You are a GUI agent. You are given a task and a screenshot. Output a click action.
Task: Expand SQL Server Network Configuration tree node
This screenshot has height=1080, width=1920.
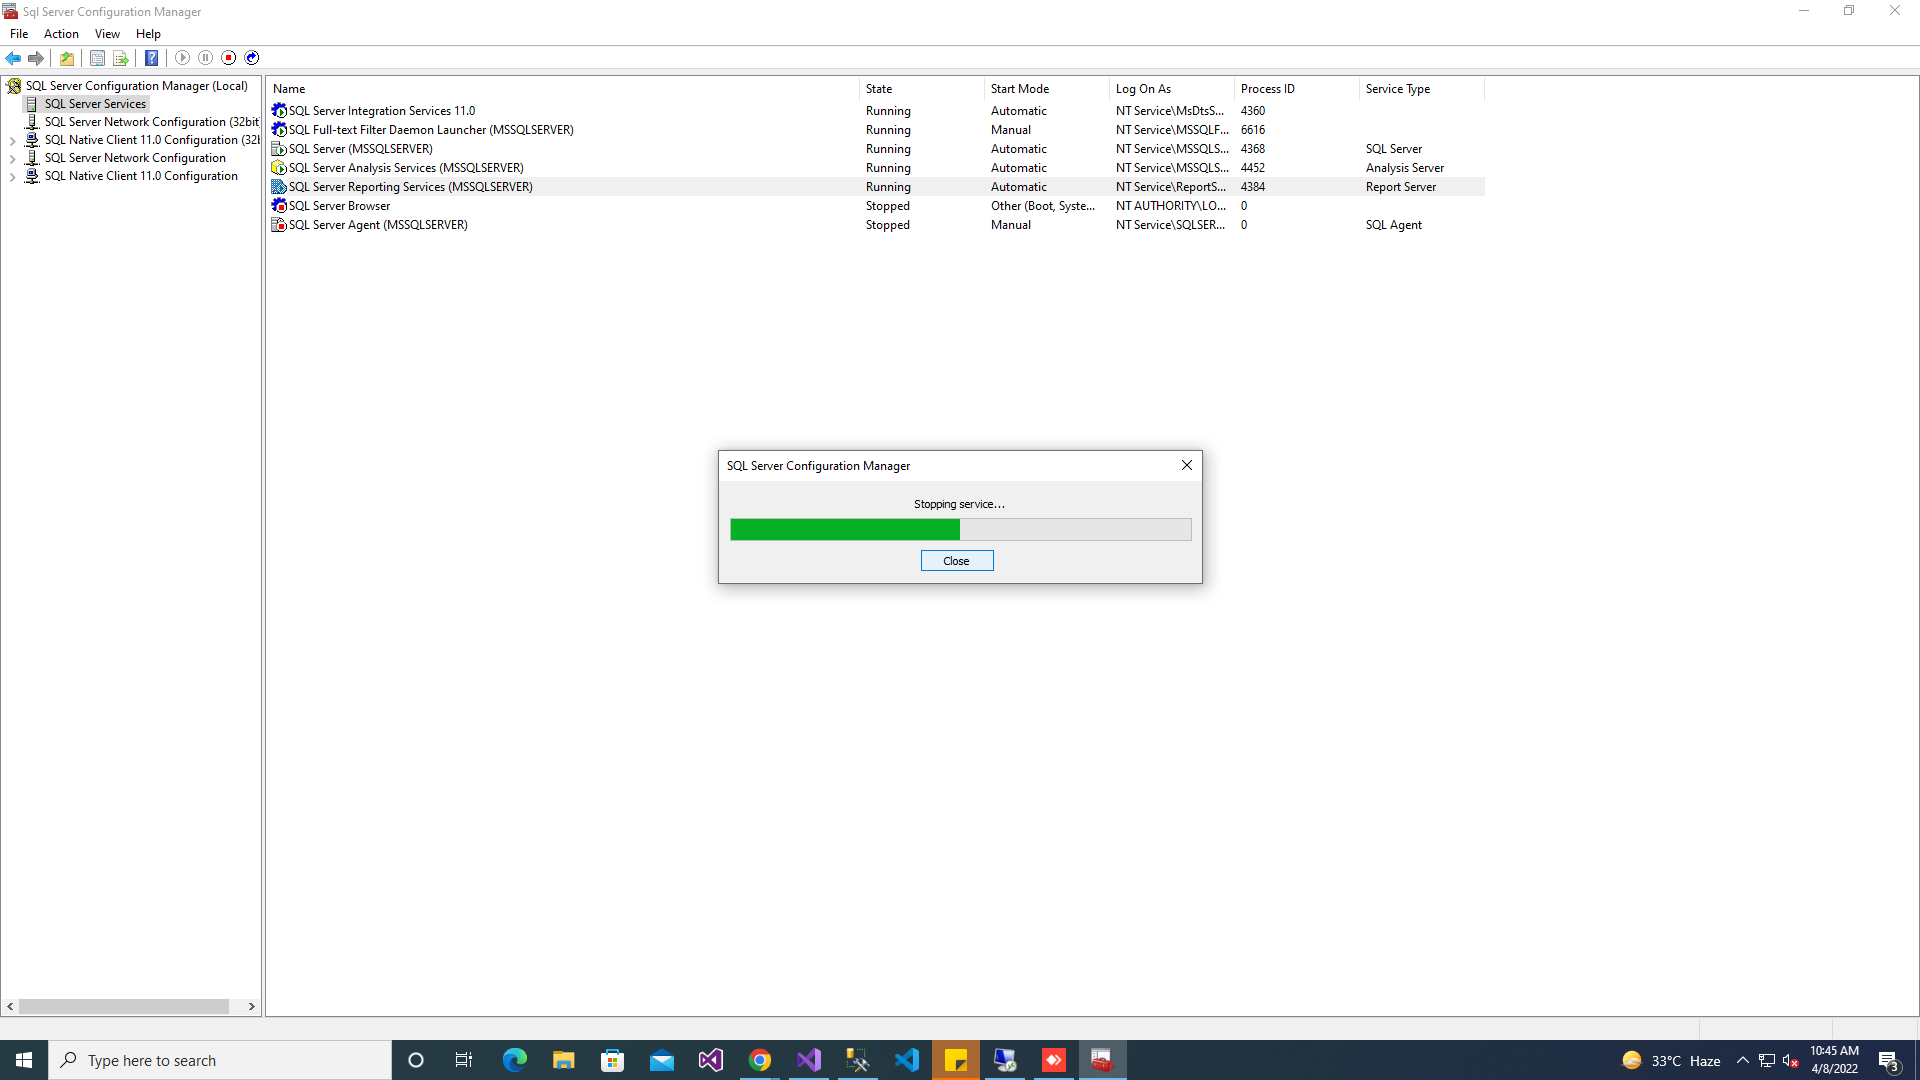[12, 159]
